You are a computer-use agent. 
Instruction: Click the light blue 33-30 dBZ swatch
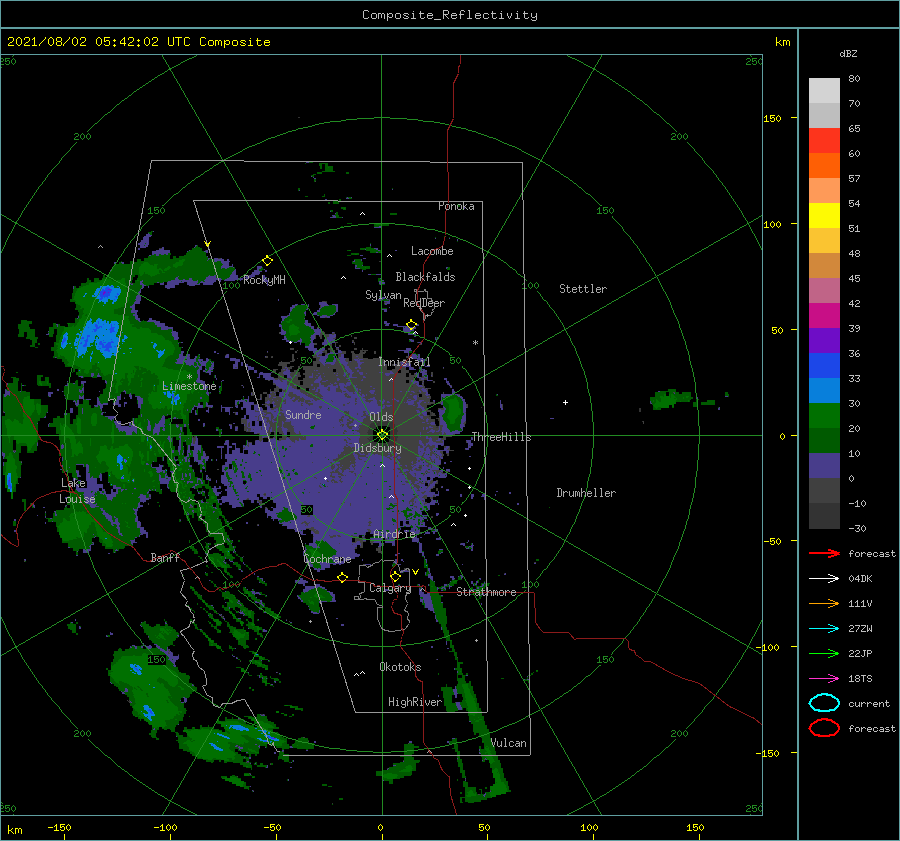pyautogui.click(x=824, y=391)
